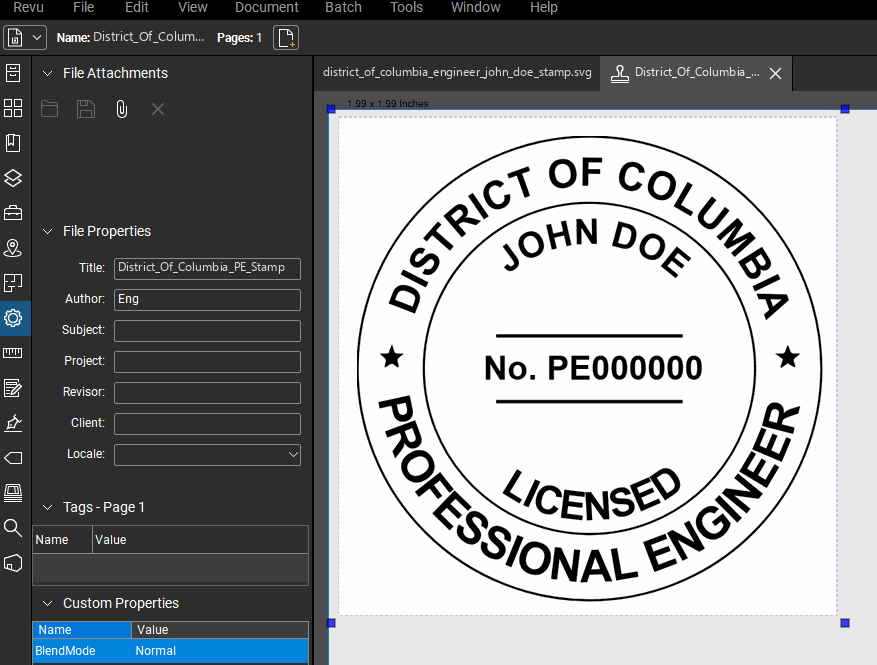Open the File menu

coord(83,7)
